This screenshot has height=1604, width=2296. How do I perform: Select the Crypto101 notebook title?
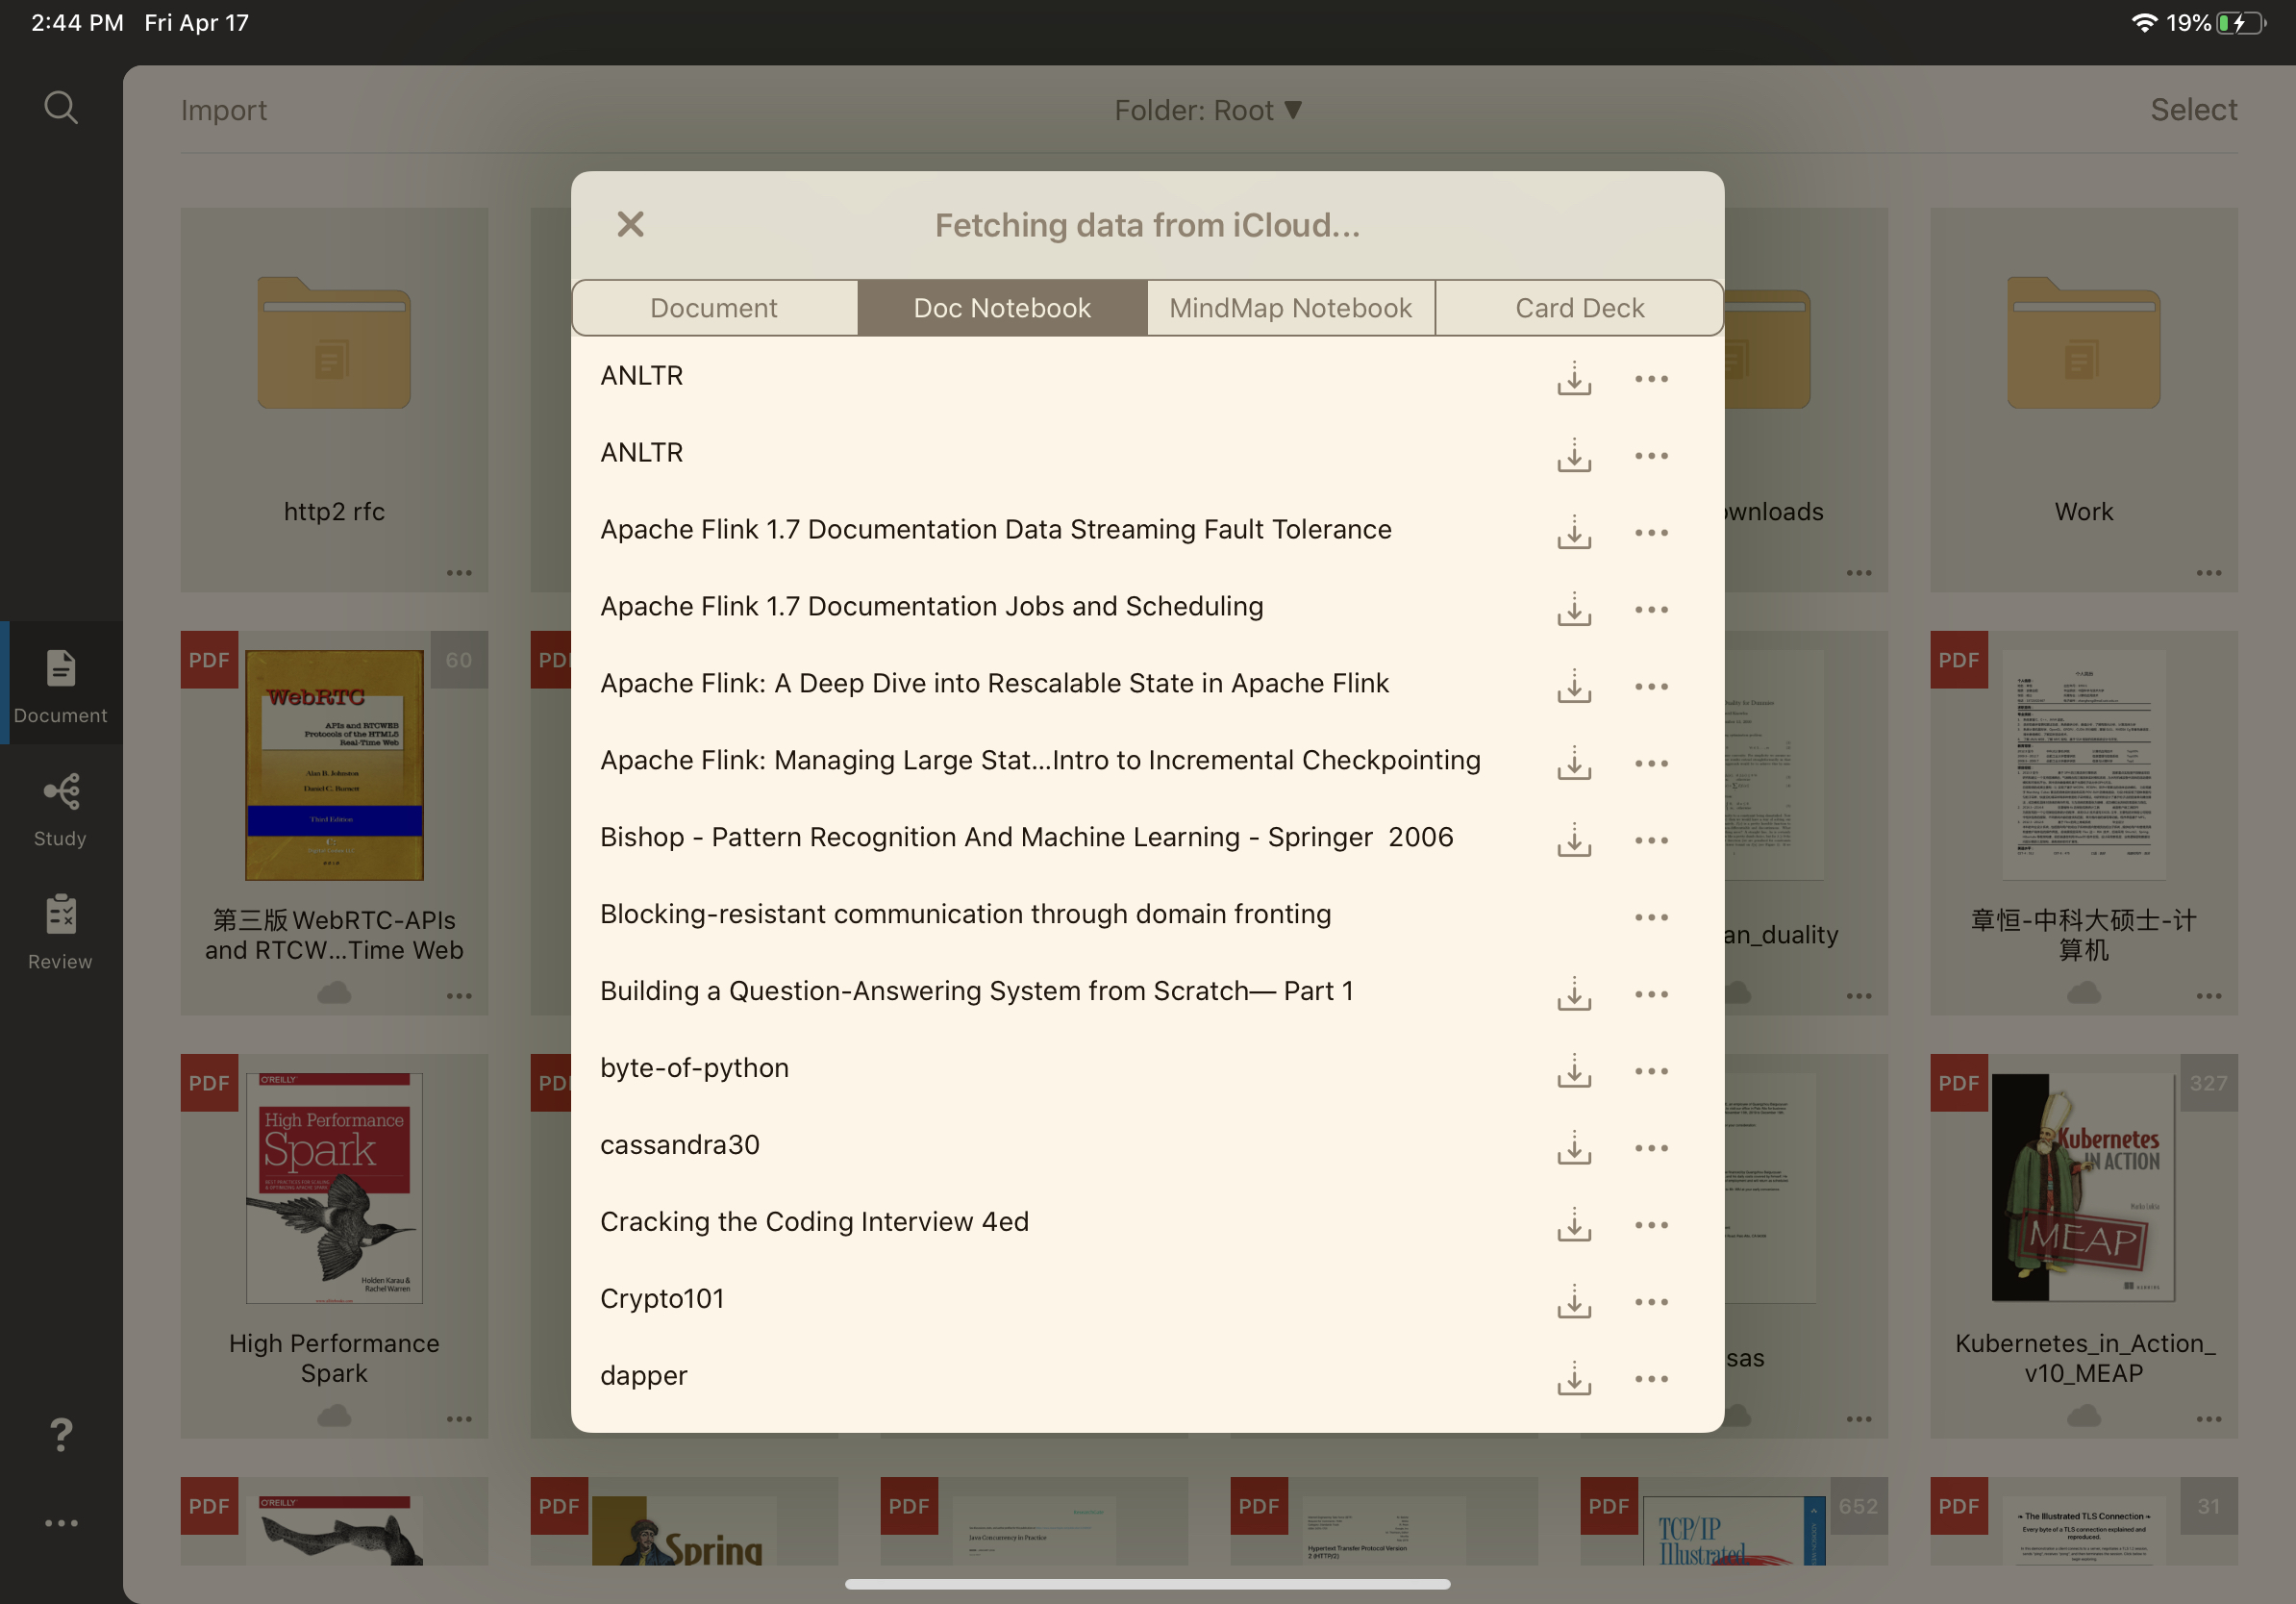tap(662, 1298)
